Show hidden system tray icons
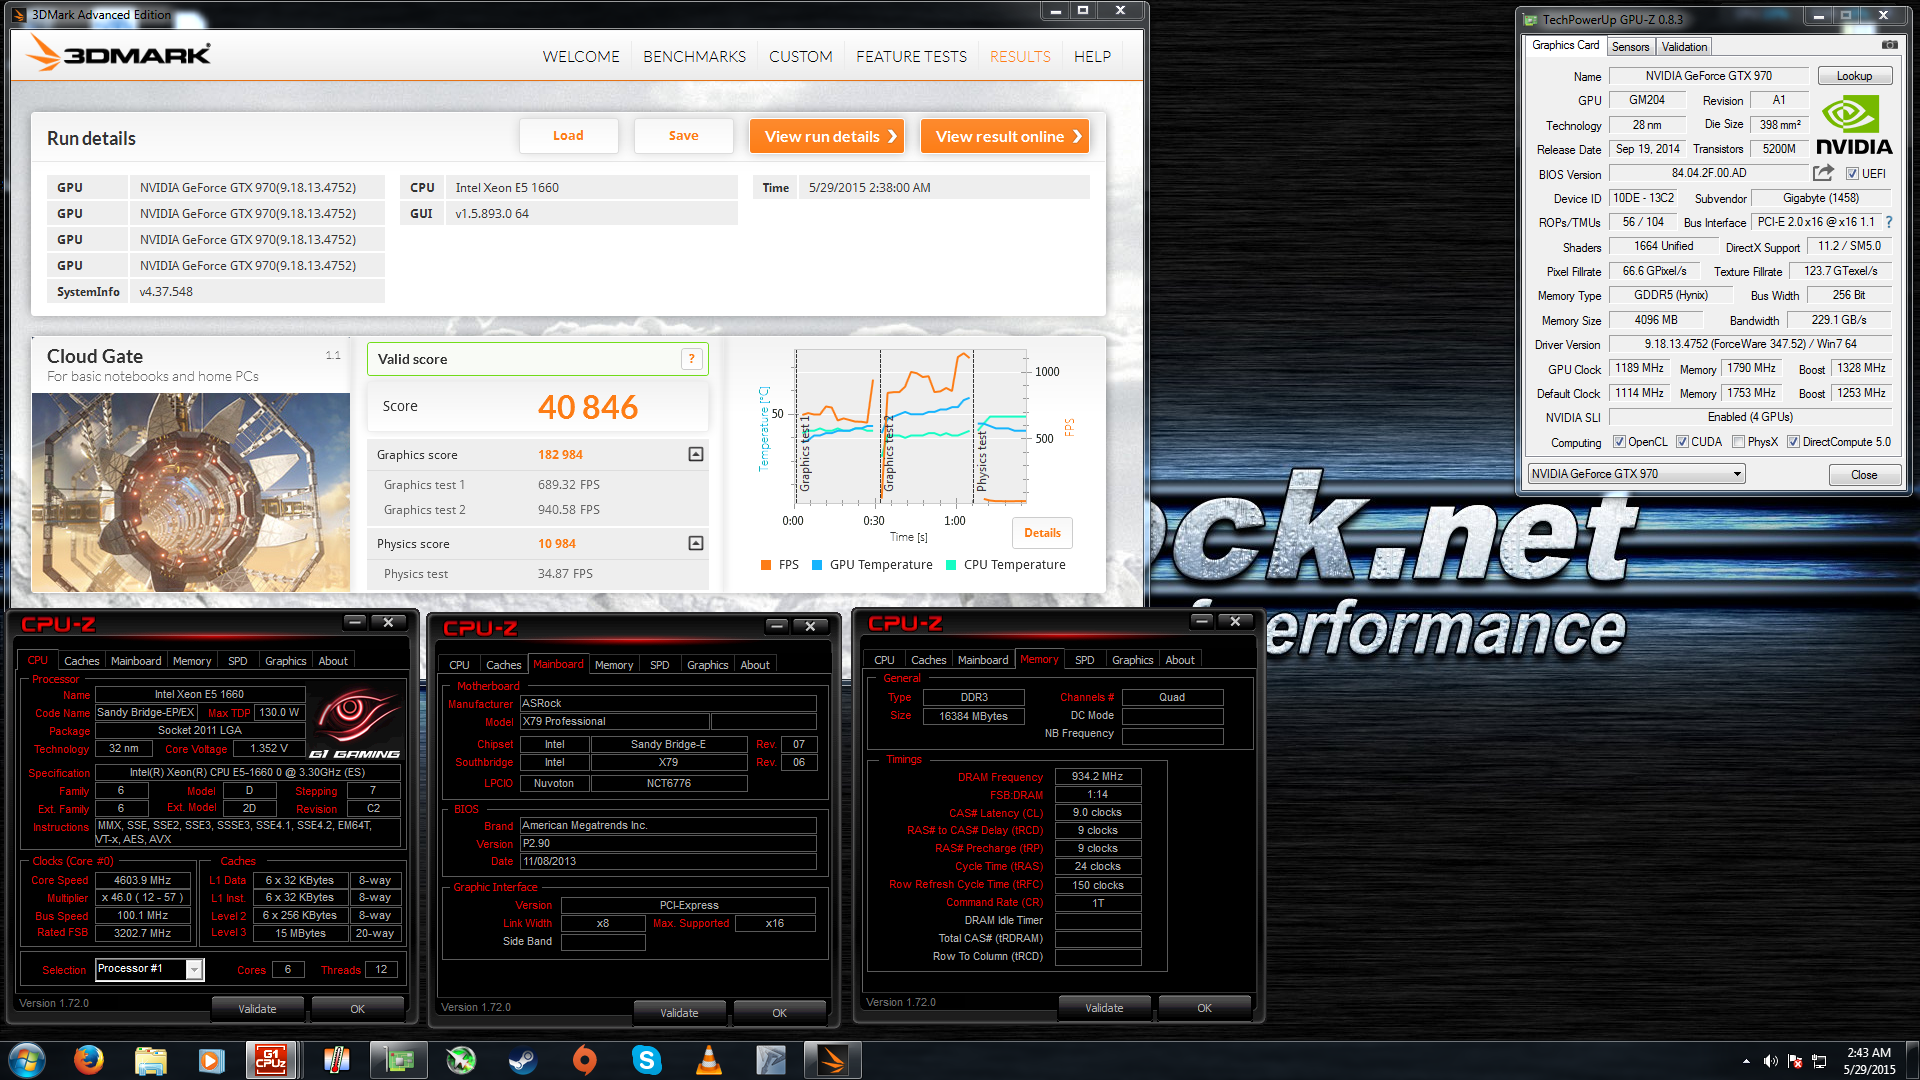 point(1746,1060)
